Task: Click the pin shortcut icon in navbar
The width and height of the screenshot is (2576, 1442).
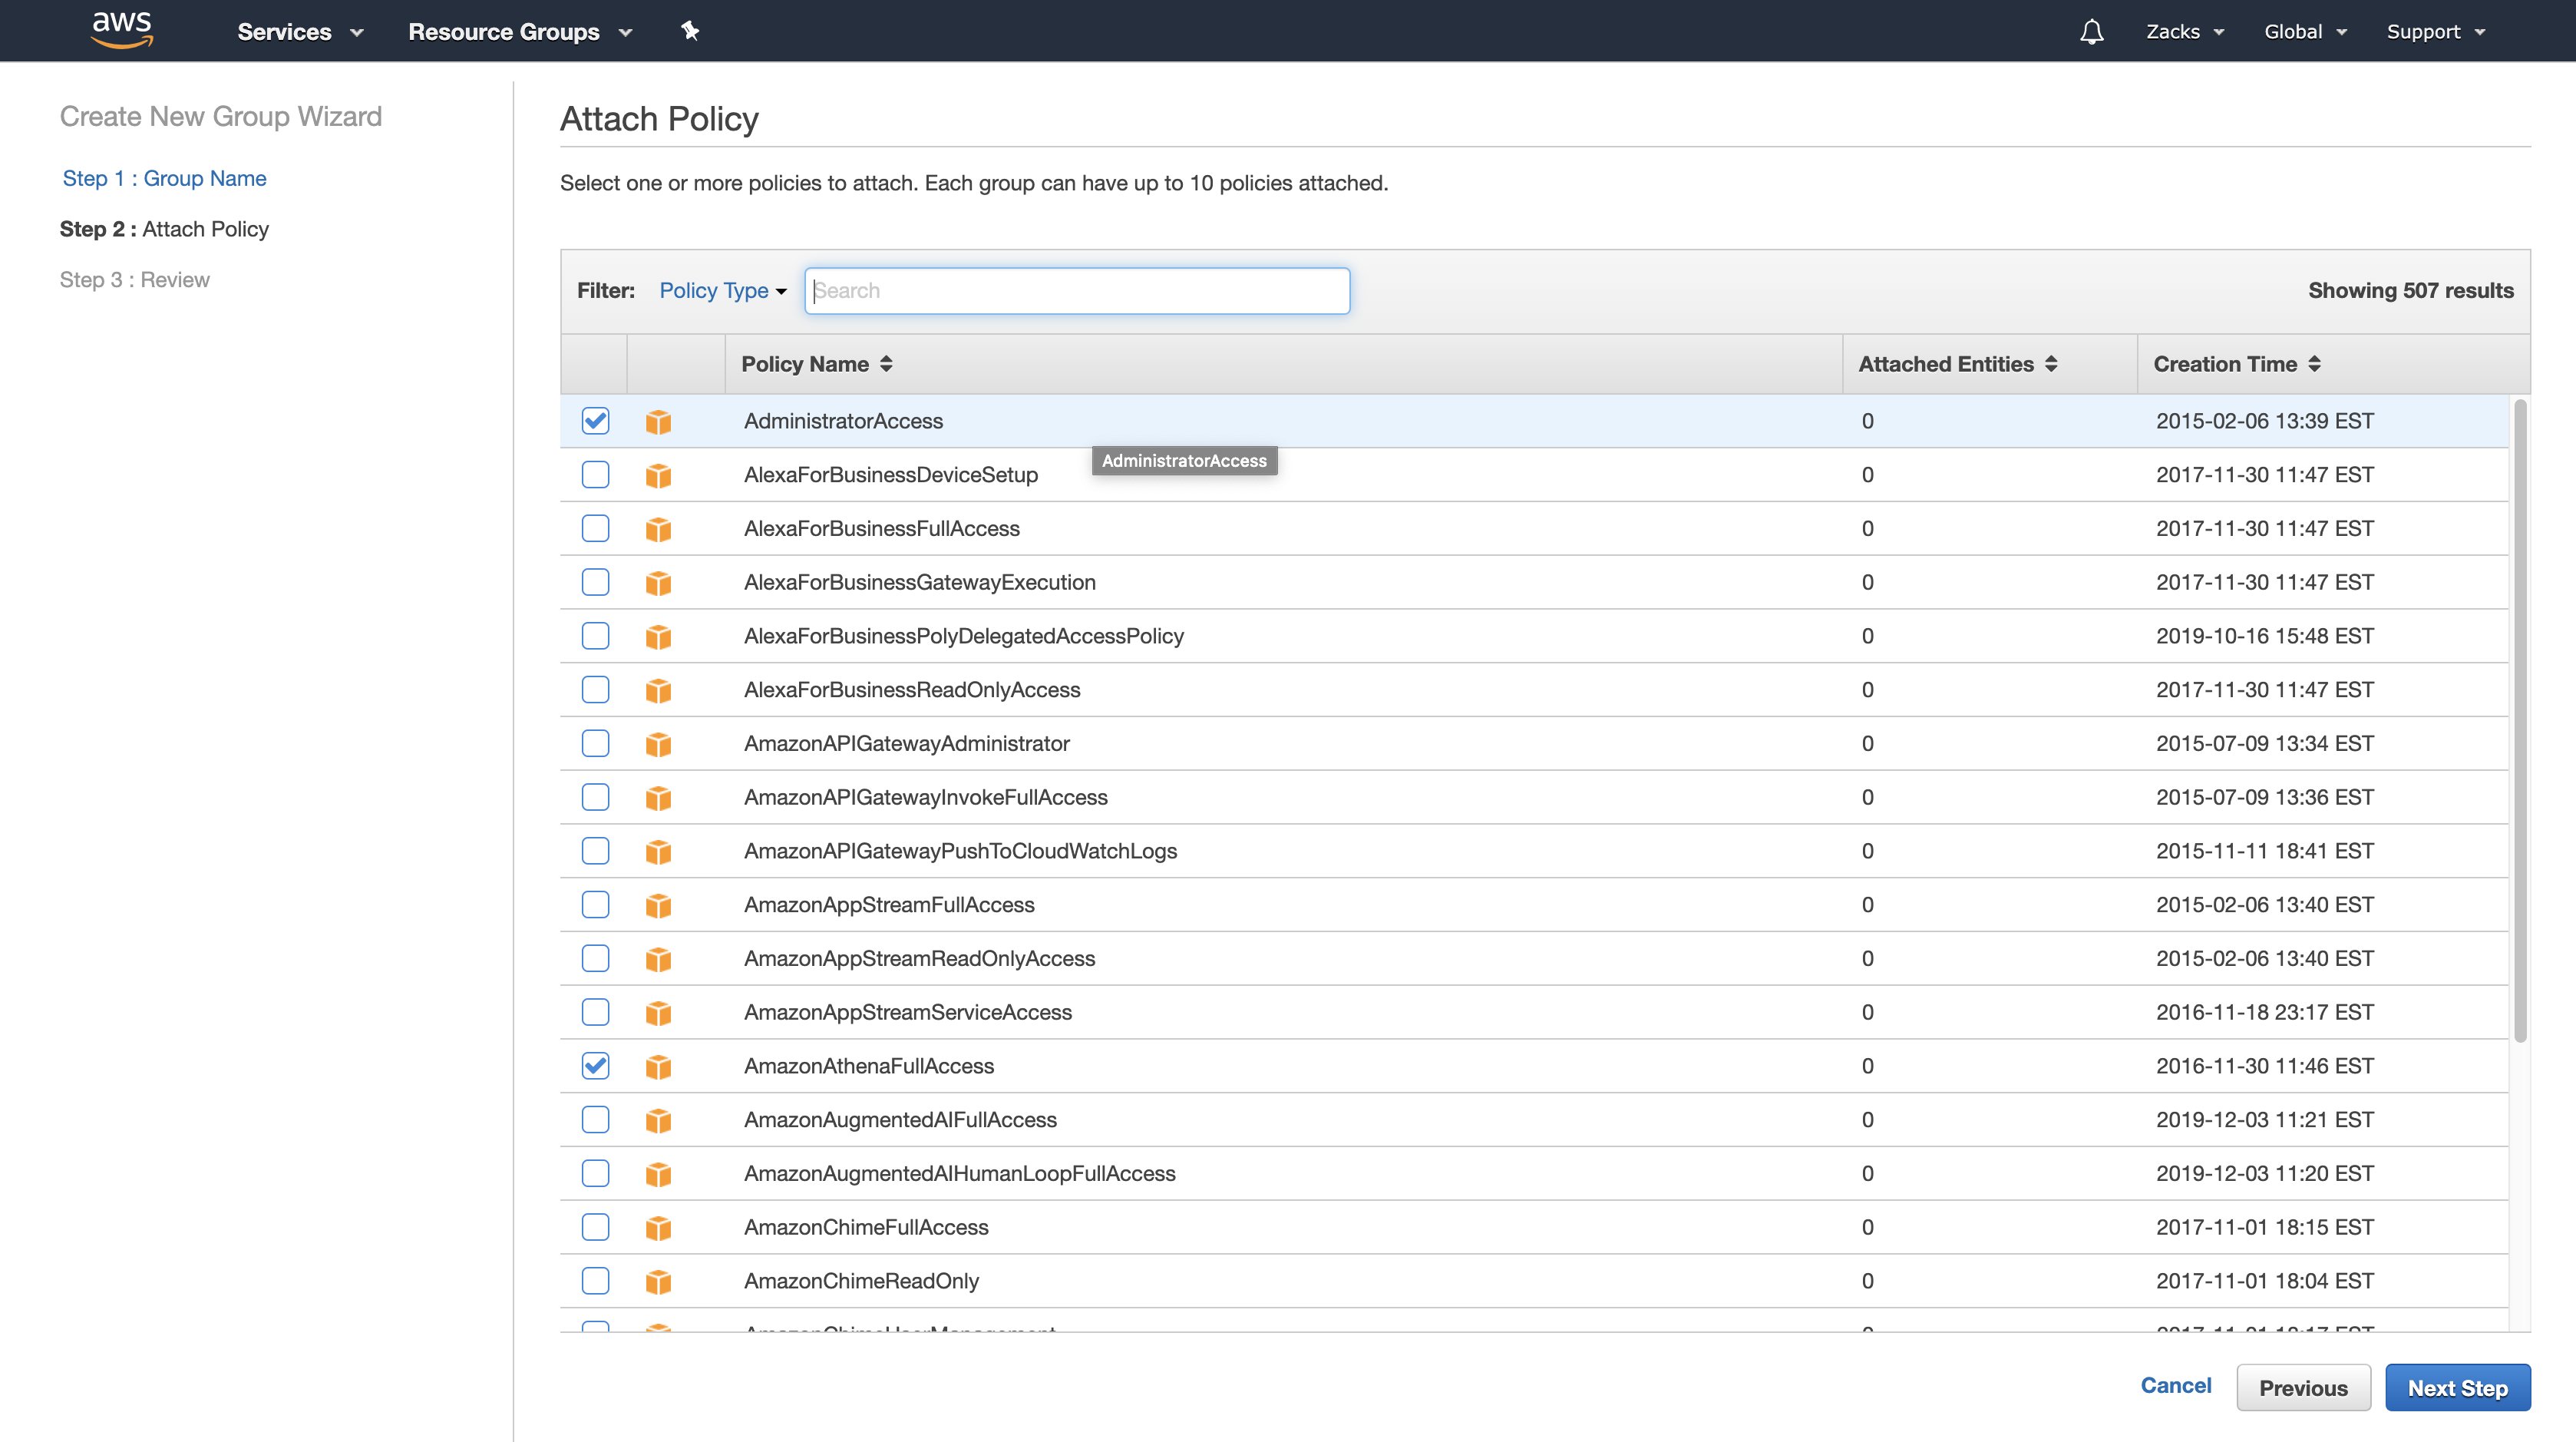Action: click(689, 31)
